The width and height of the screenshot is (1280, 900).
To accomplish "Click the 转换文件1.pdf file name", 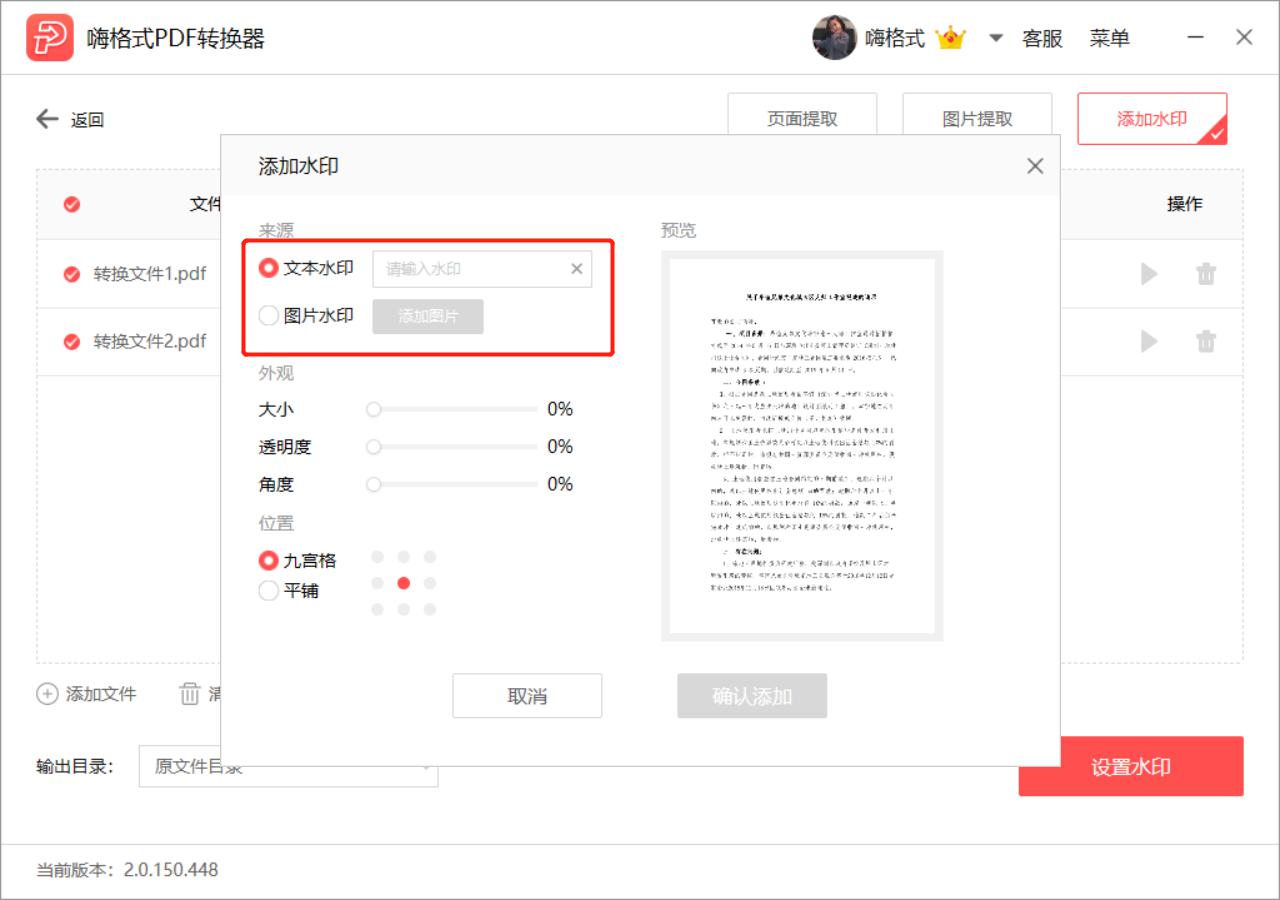I will [150, 274].
